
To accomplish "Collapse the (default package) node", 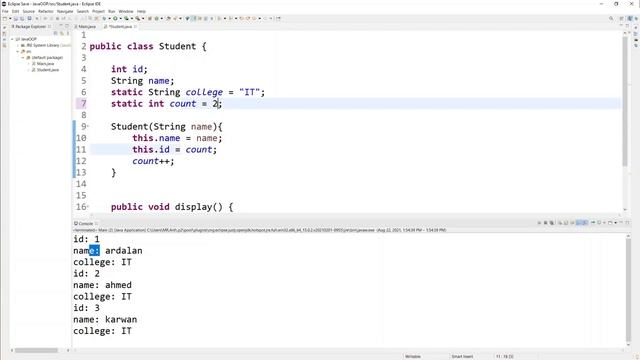I will [x=23, y=58].
